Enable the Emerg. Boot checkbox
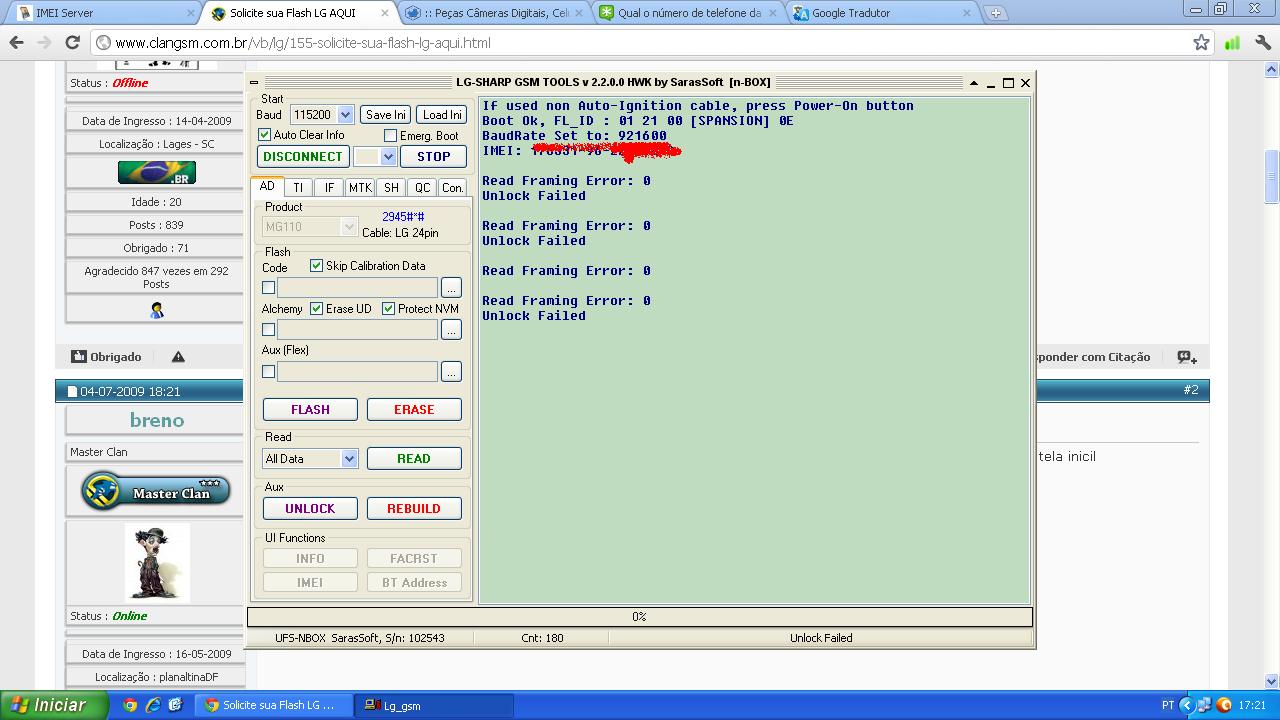 (x=391, y=136)
